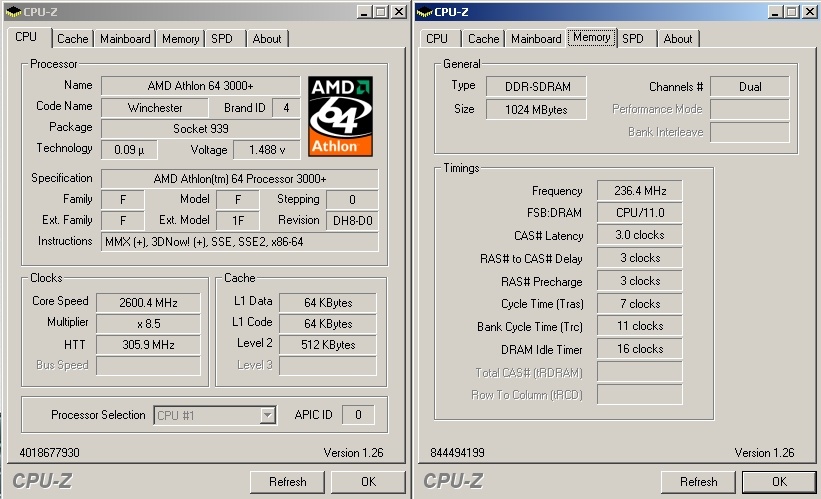The height and width of the screenshot is (499, 821).
Task: Click Brand ID value 4
Action: pyautogui.click(x=286, y=108)
